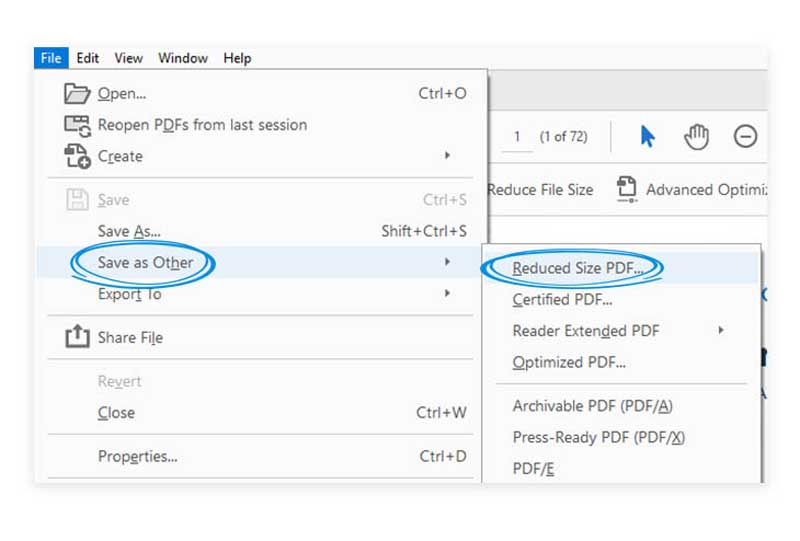Viewport: 800px width, 541px height.
Task: Select Archivable PDF (PDF/A) option
Action: coord(592,406)
